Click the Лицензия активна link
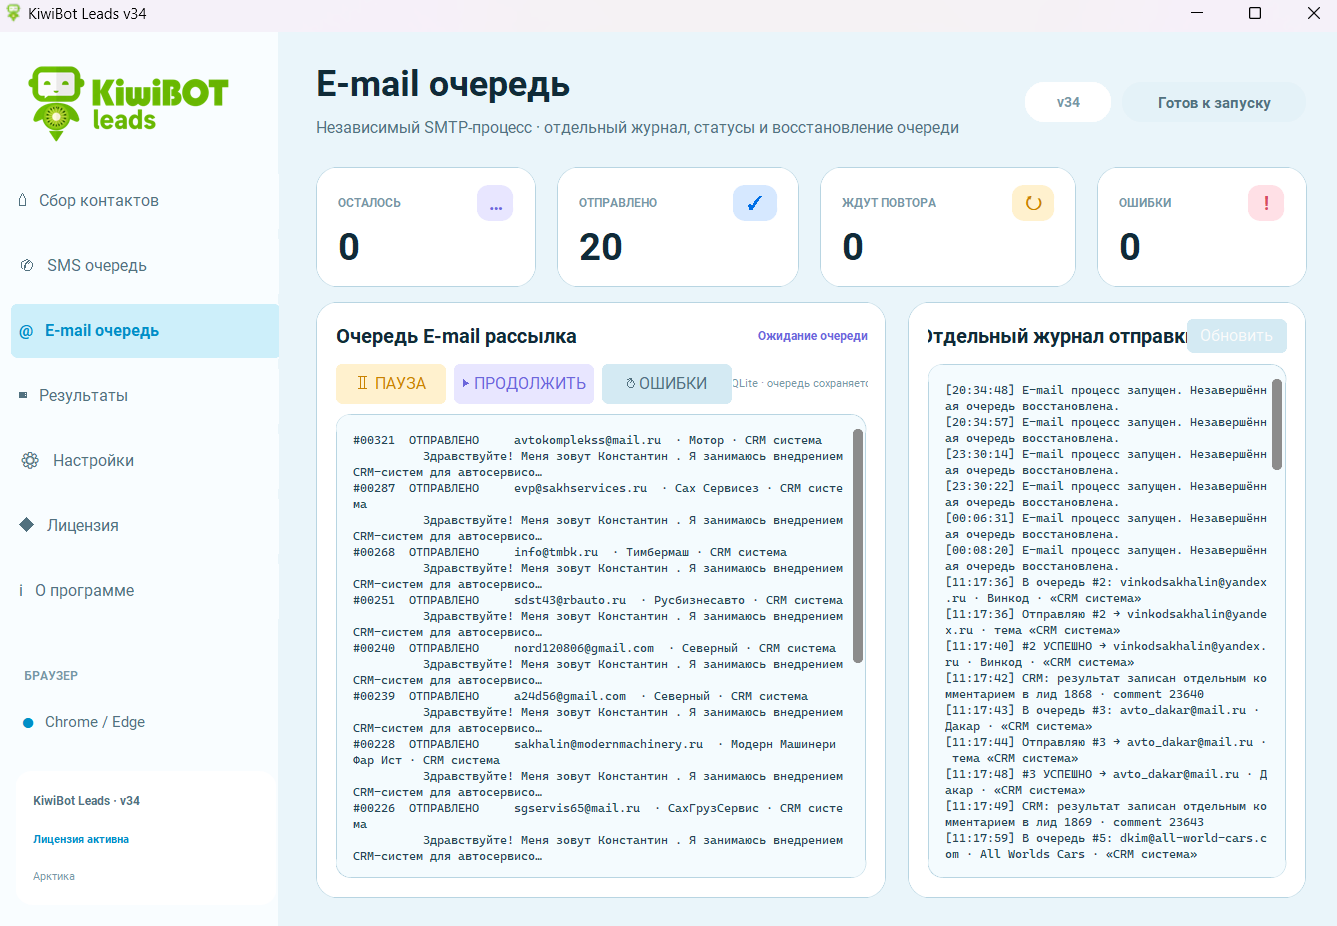Image resolution: width=1337 pixels, height=926 pixels. pyautogui.click(x=81, y=839)
